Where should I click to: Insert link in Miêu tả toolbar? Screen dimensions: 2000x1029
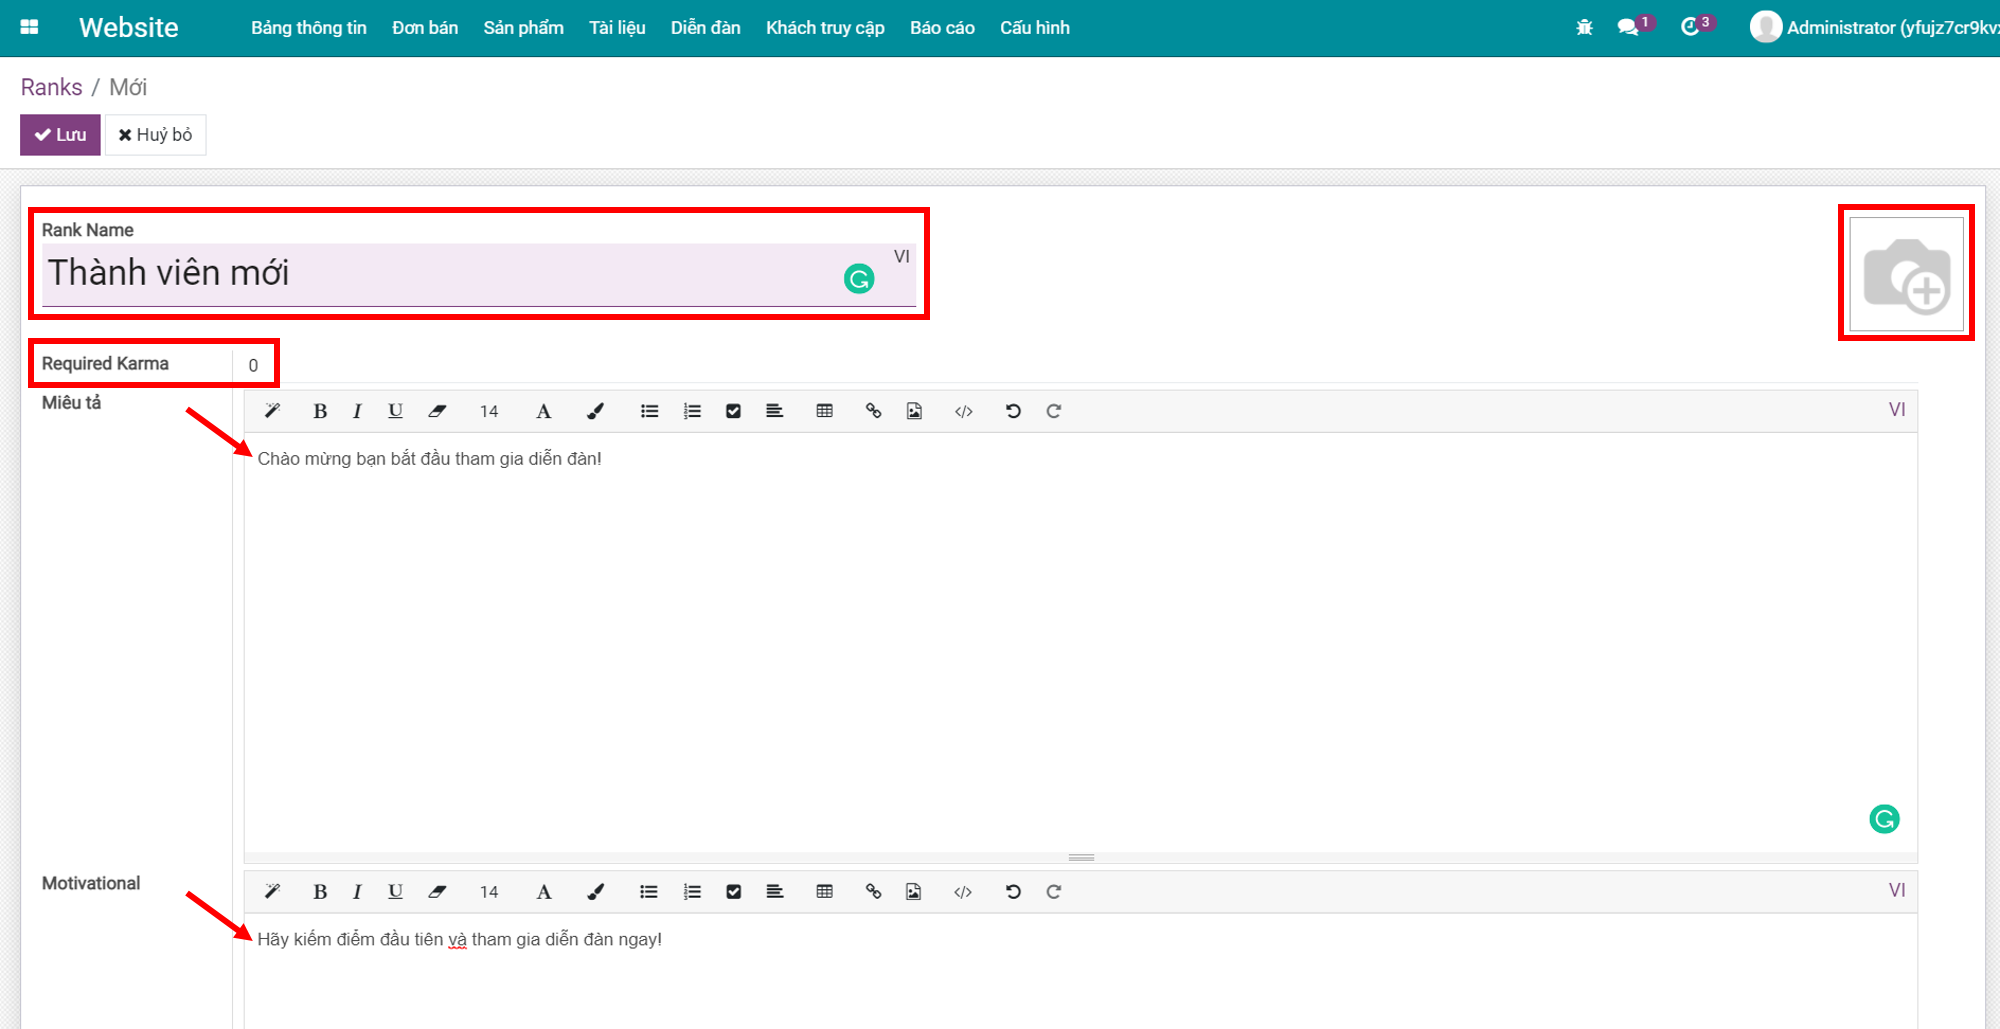pos(873,411)
